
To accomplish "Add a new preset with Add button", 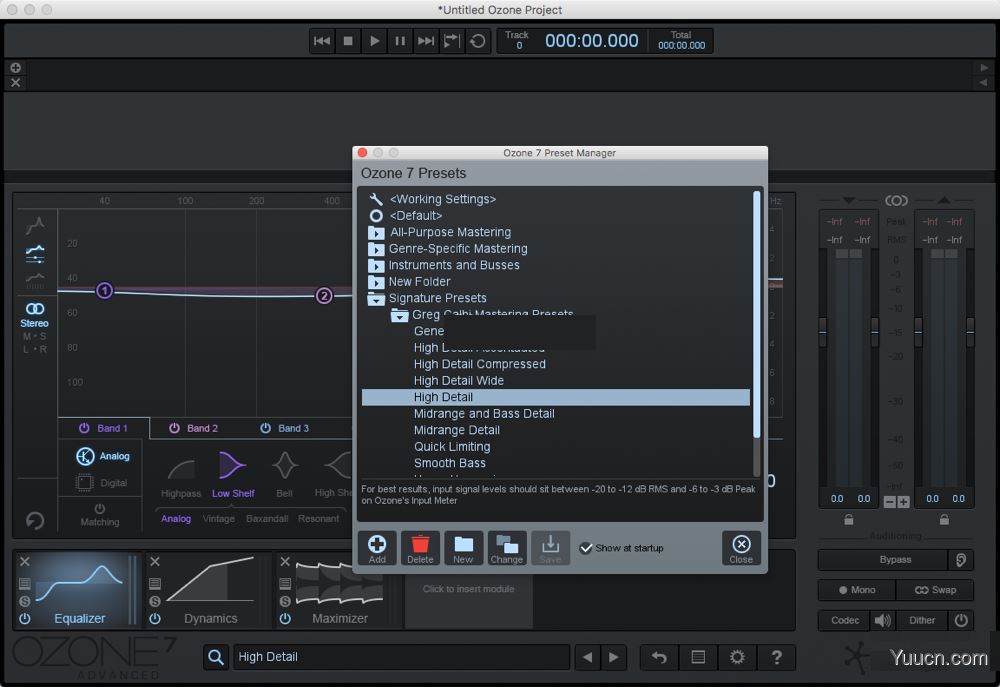I will (377, 548).
